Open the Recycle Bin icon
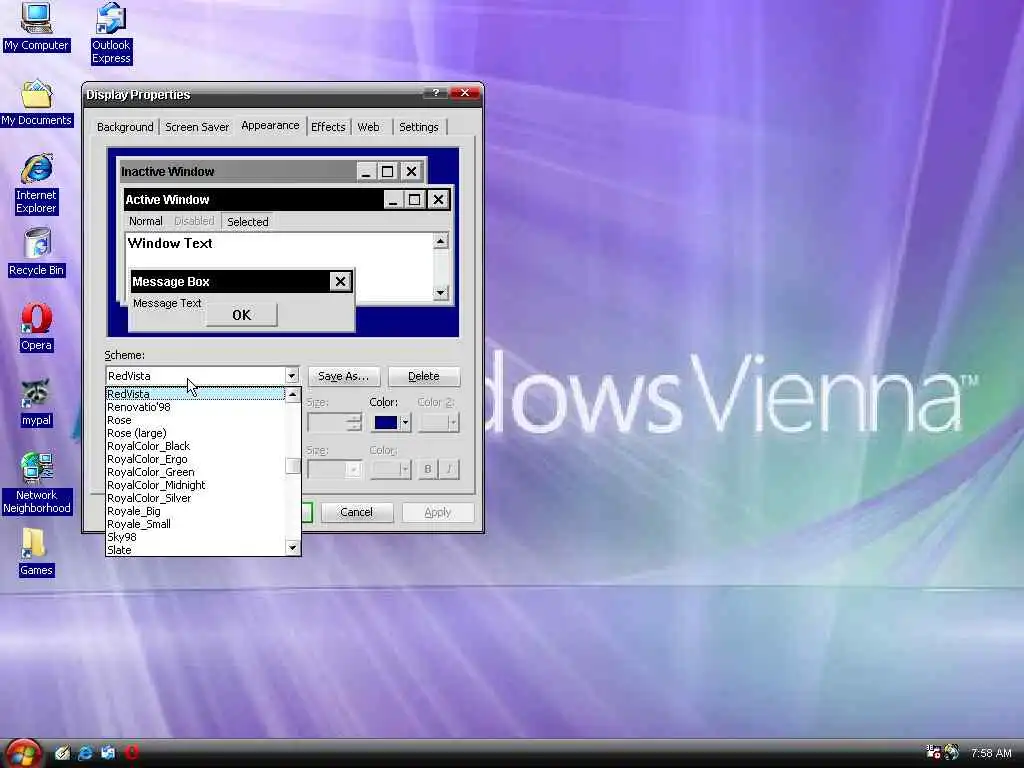The image size is (1024, 768). tap(37, 253)
